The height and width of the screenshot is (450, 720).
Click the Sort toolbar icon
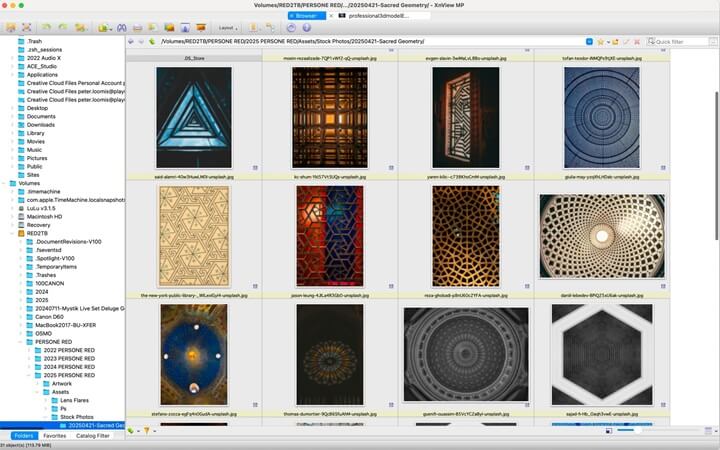click(x=253, y=28)
